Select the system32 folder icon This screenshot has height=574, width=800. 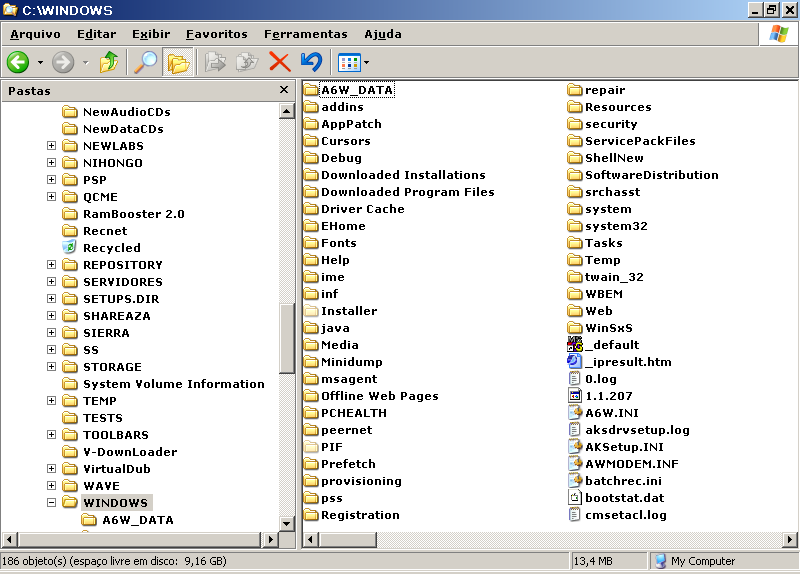tap(574, 226)
